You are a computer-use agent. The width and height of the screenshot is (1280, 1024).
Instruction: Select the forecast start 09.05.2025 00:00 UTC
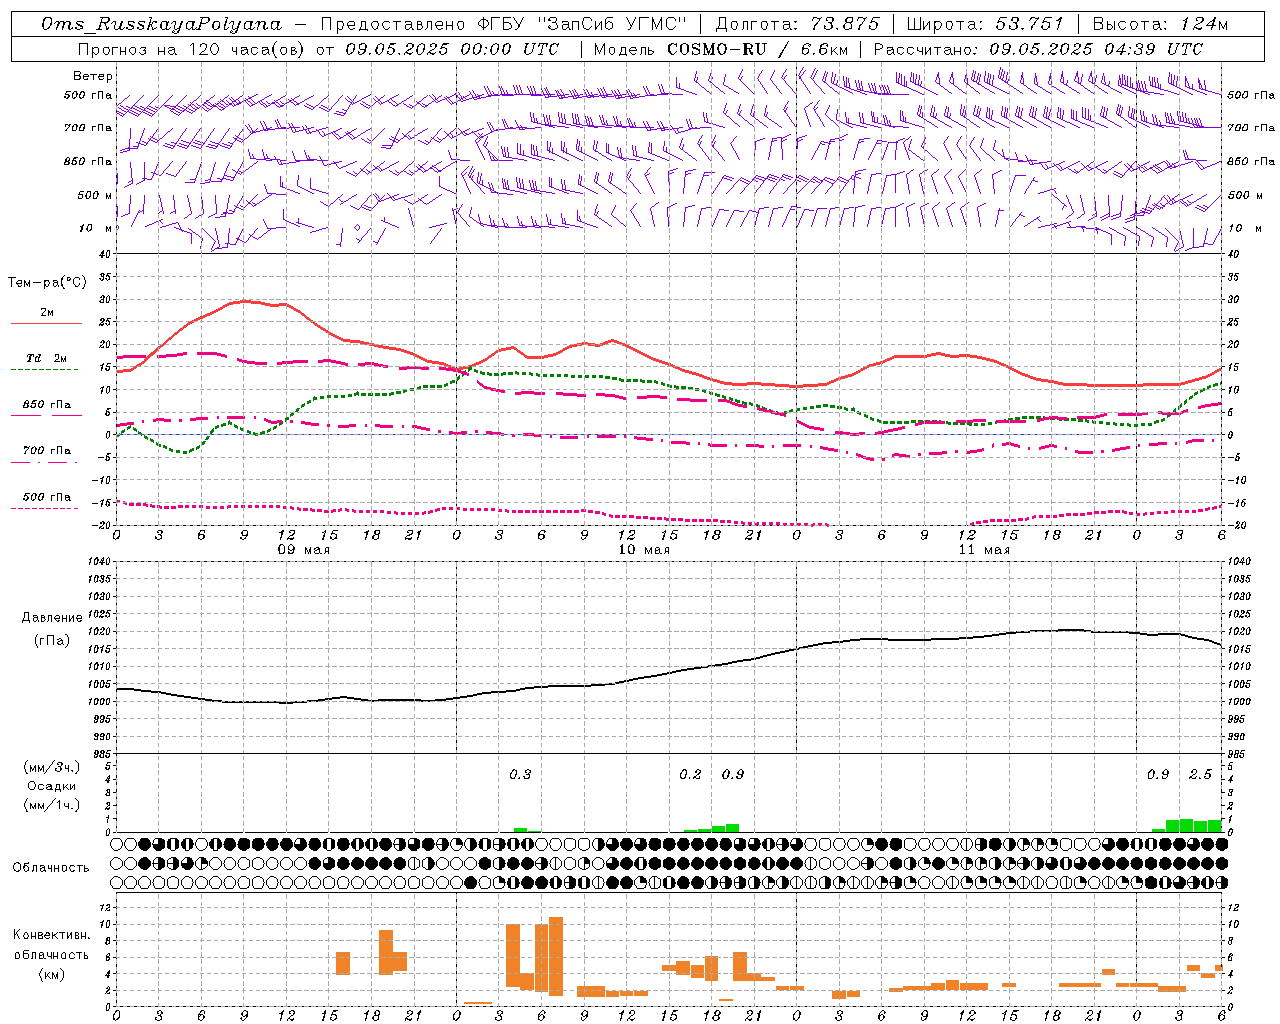(452, 49)
